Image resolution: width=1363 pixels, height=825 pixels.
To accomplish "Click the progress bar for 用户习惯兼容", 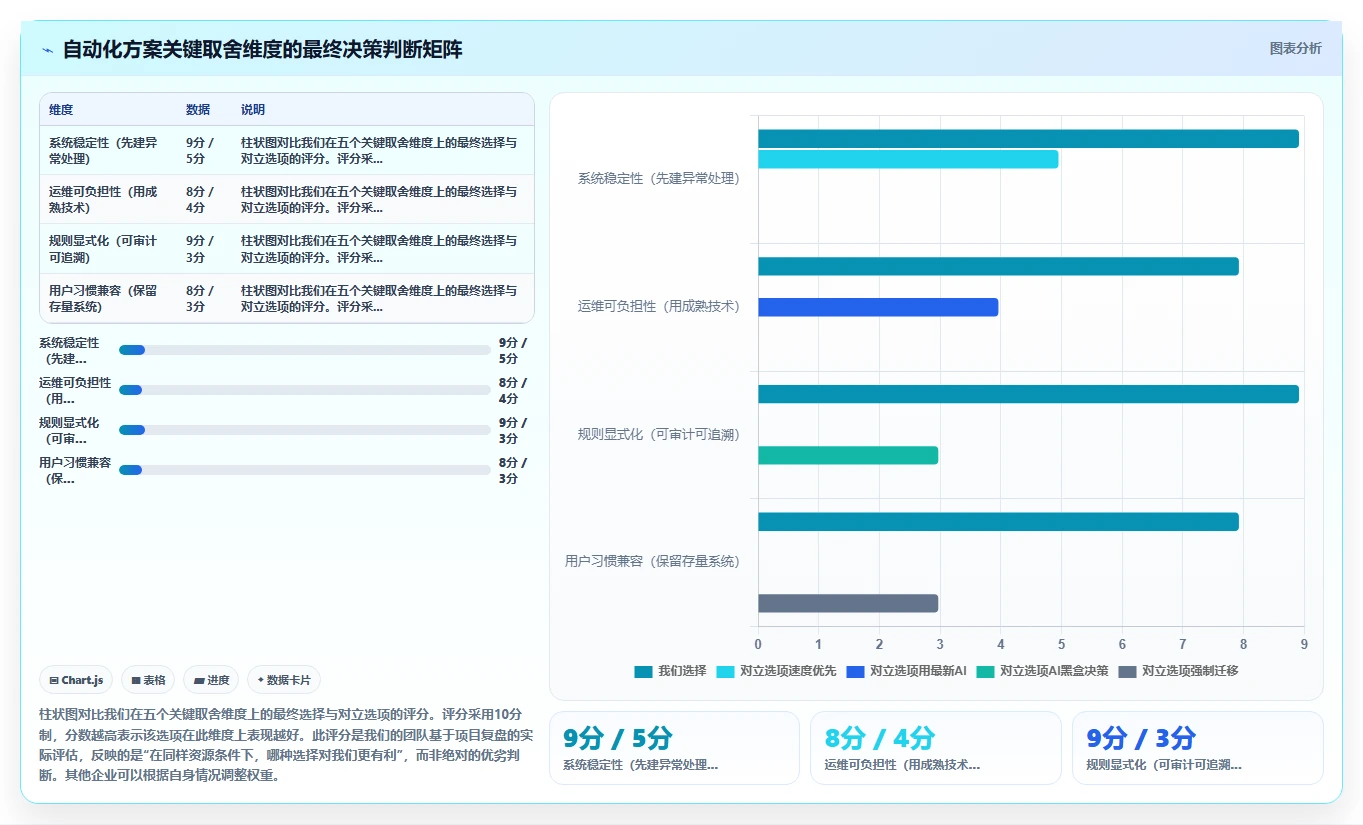I will tap(305, 470).
